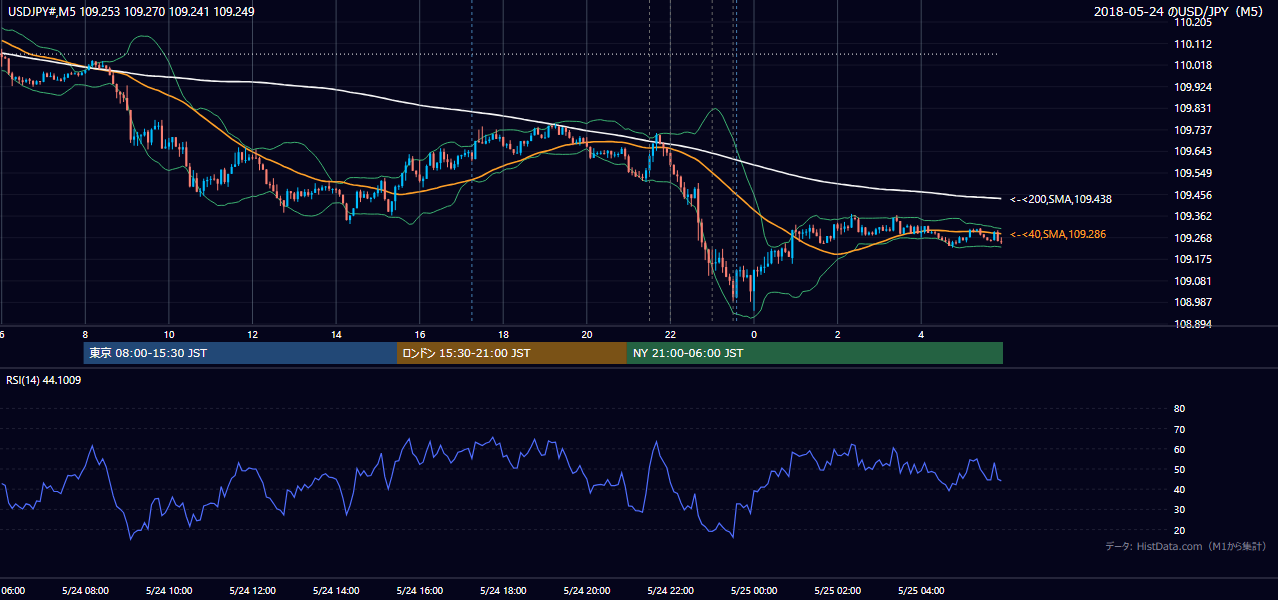The width and height of the screenshot is (1278, 600).
Task: Click the bottom date label 5/25 04:00
Action: 920,591
